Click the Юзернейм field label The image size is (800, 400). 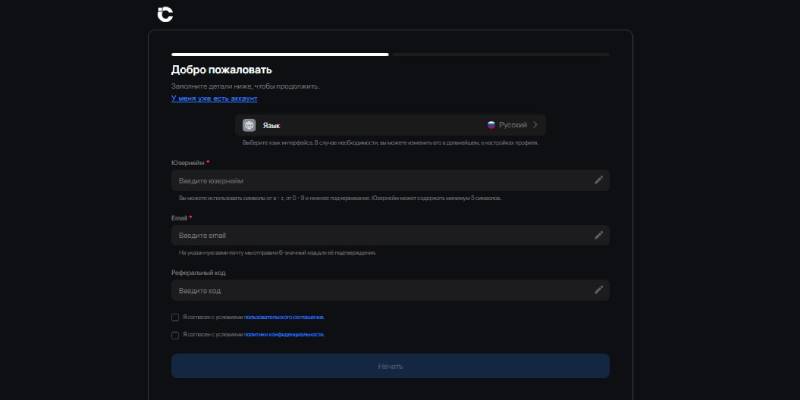tap(188, 163)
